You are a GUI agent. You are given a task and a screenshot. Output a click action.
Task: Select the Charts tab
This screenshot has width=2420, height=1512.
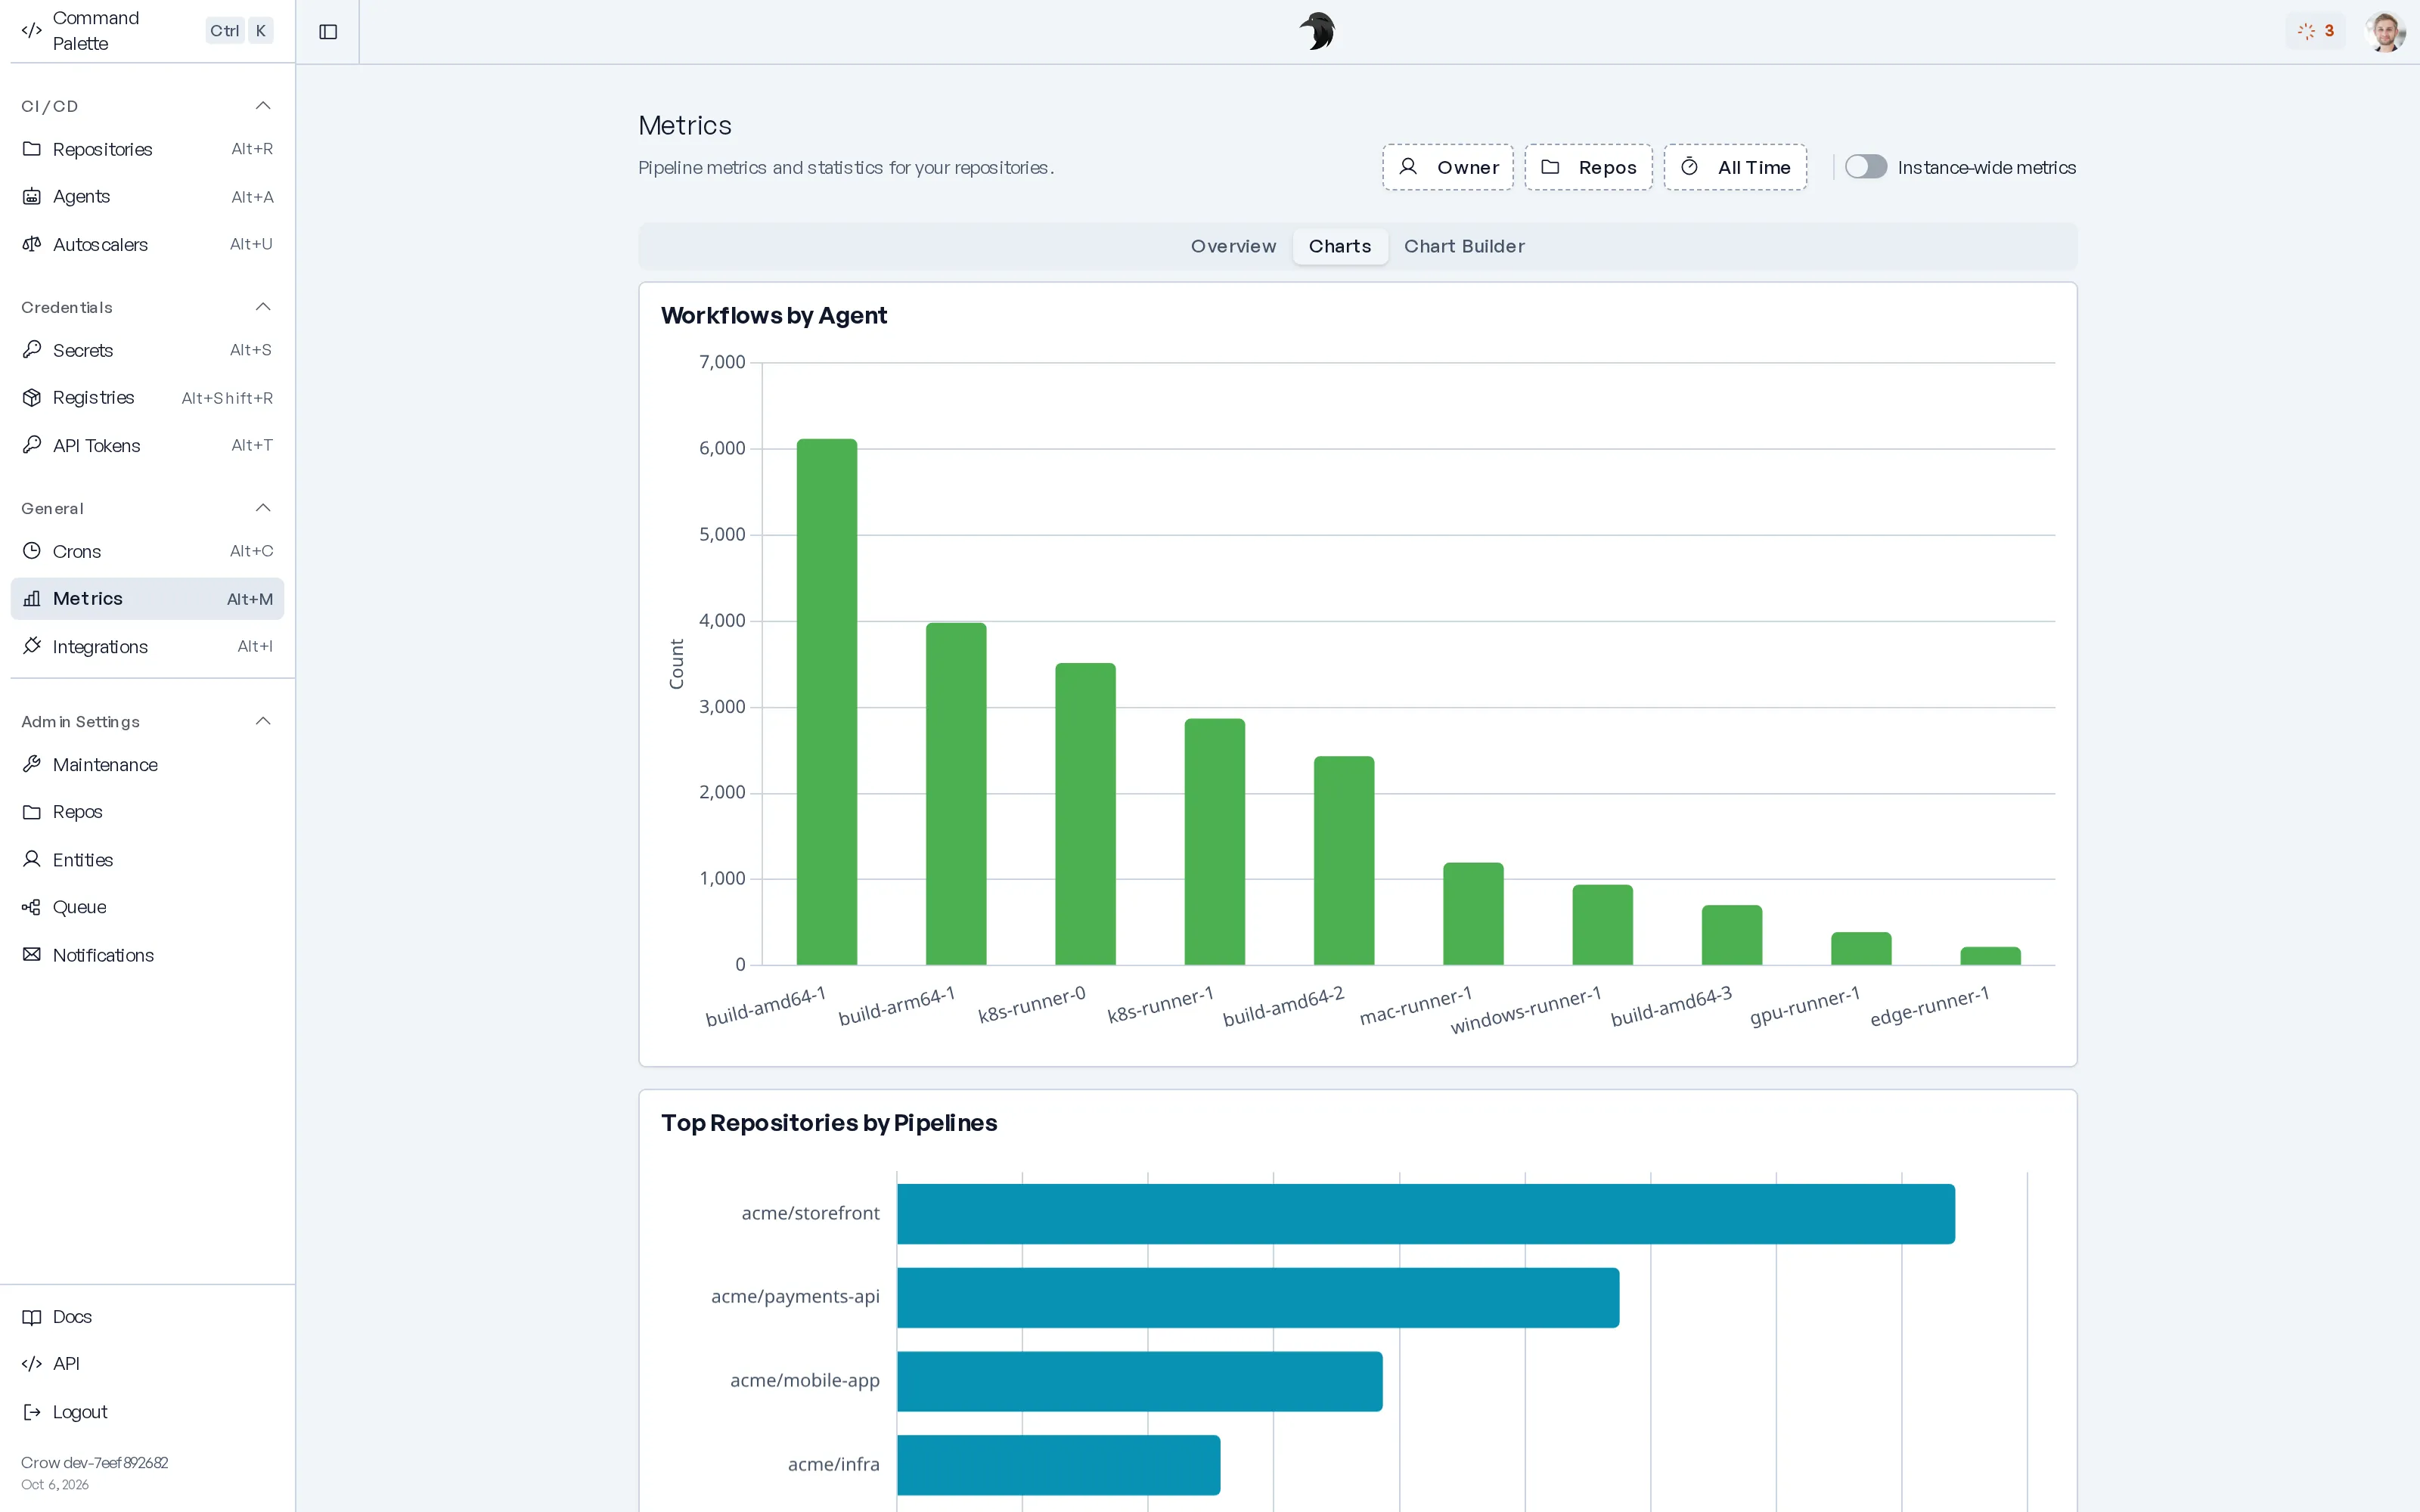[1340, 247]
